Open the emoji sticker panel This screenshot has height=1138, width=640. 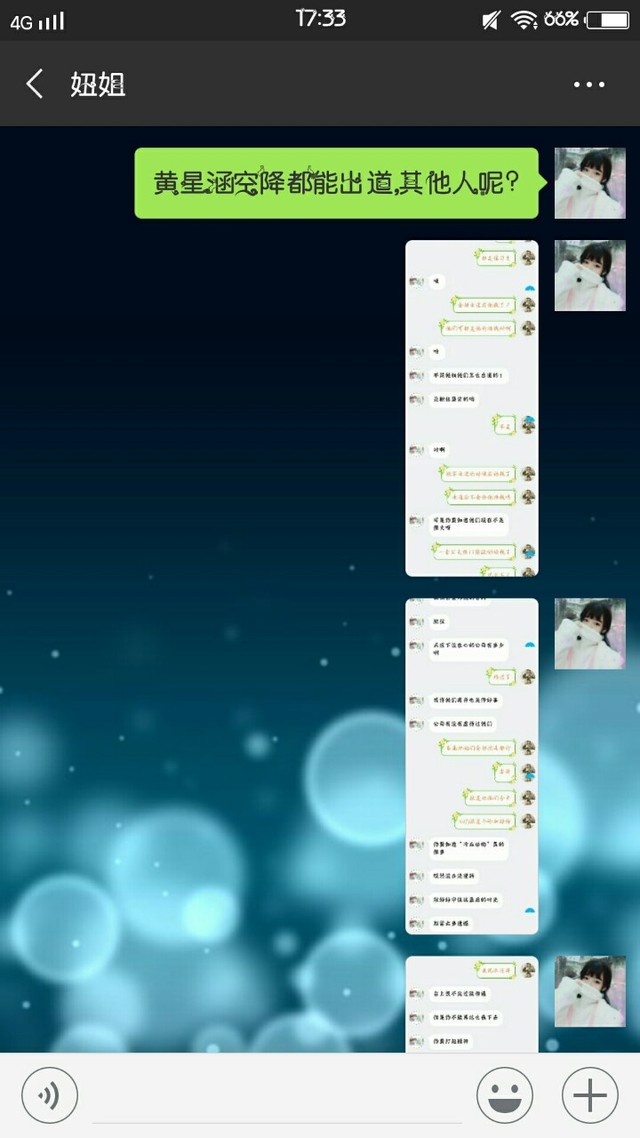(505, 1096)
